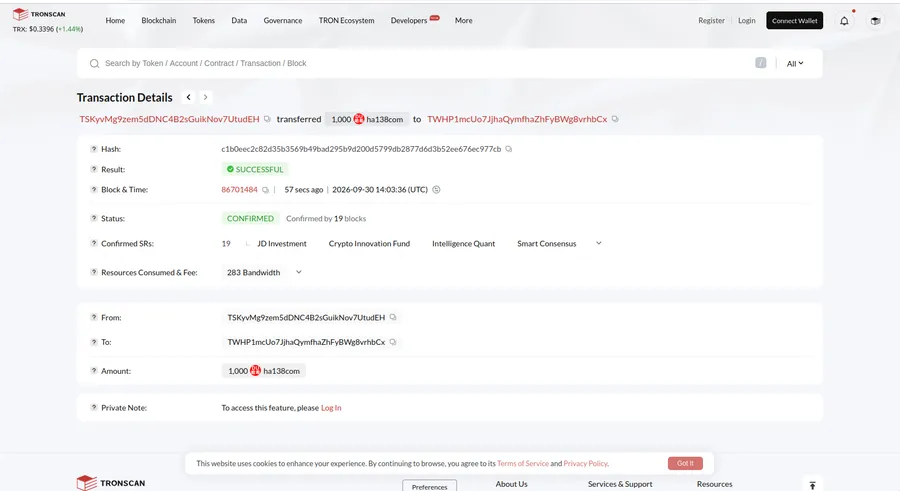Viewport: 900px width, 491px height.
Task: Open the help icon next to Hash
Action: coord(94,149)
